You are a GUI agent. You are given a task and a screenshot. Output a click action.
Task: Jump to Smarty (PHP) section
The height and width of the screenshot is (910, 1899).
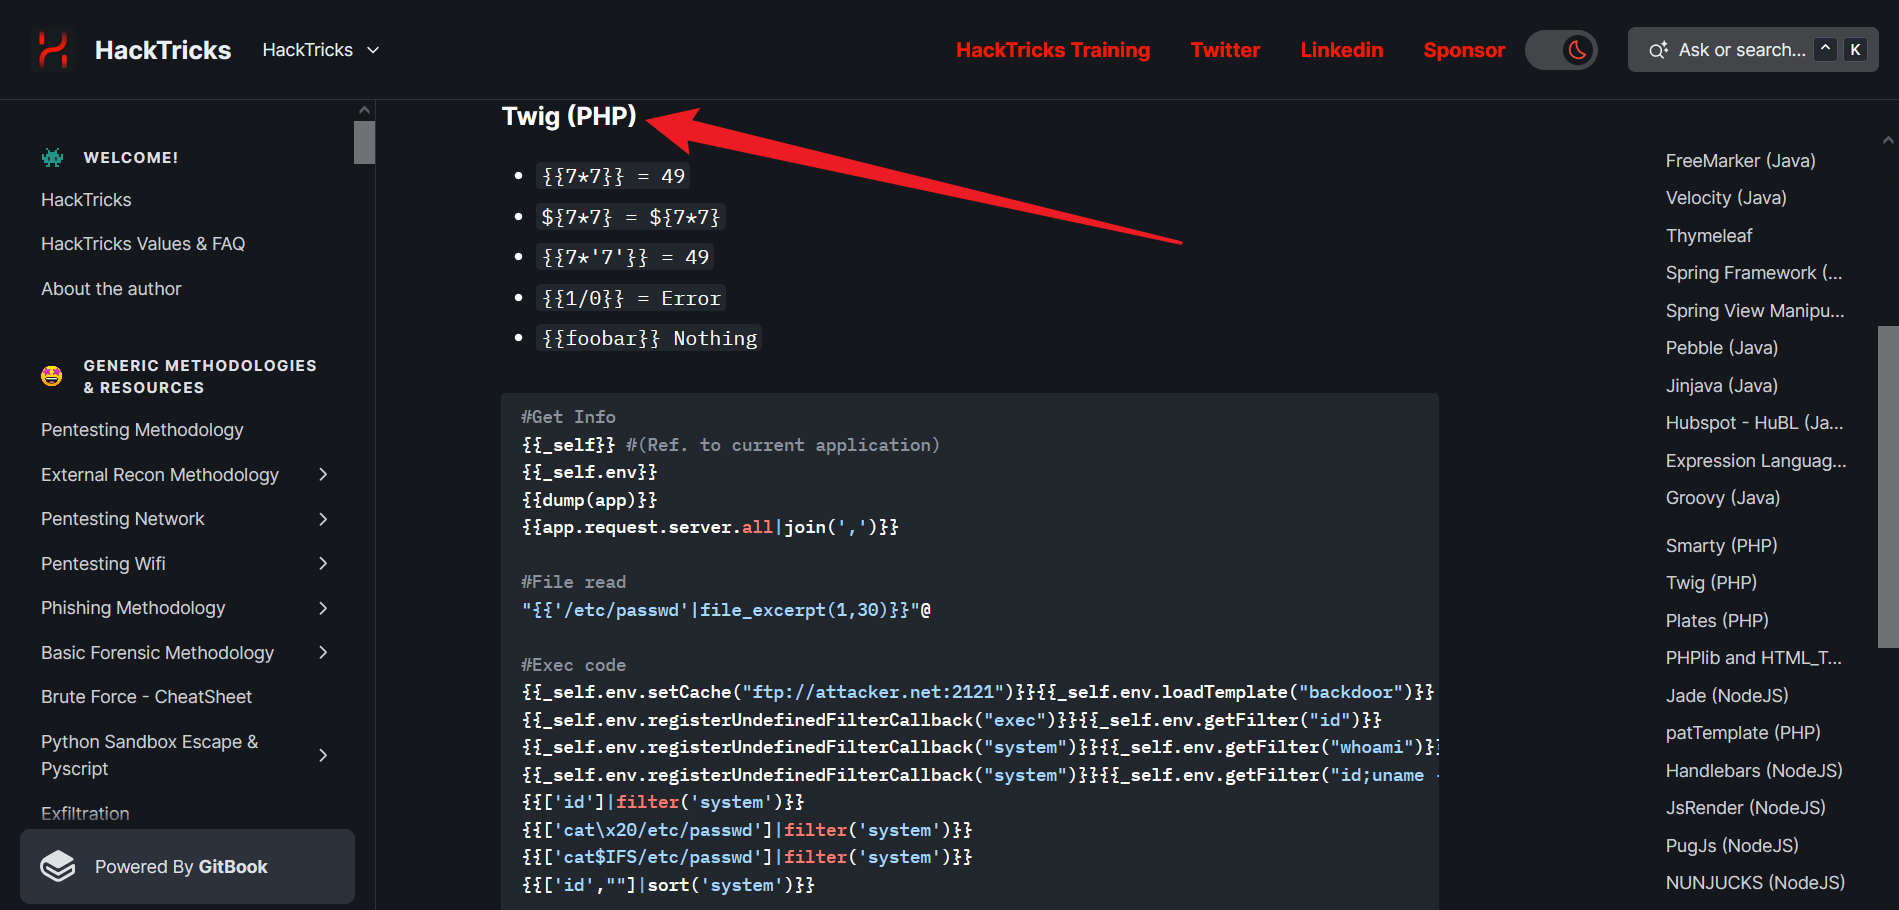pyautogui.click(x=1721, y=546)
